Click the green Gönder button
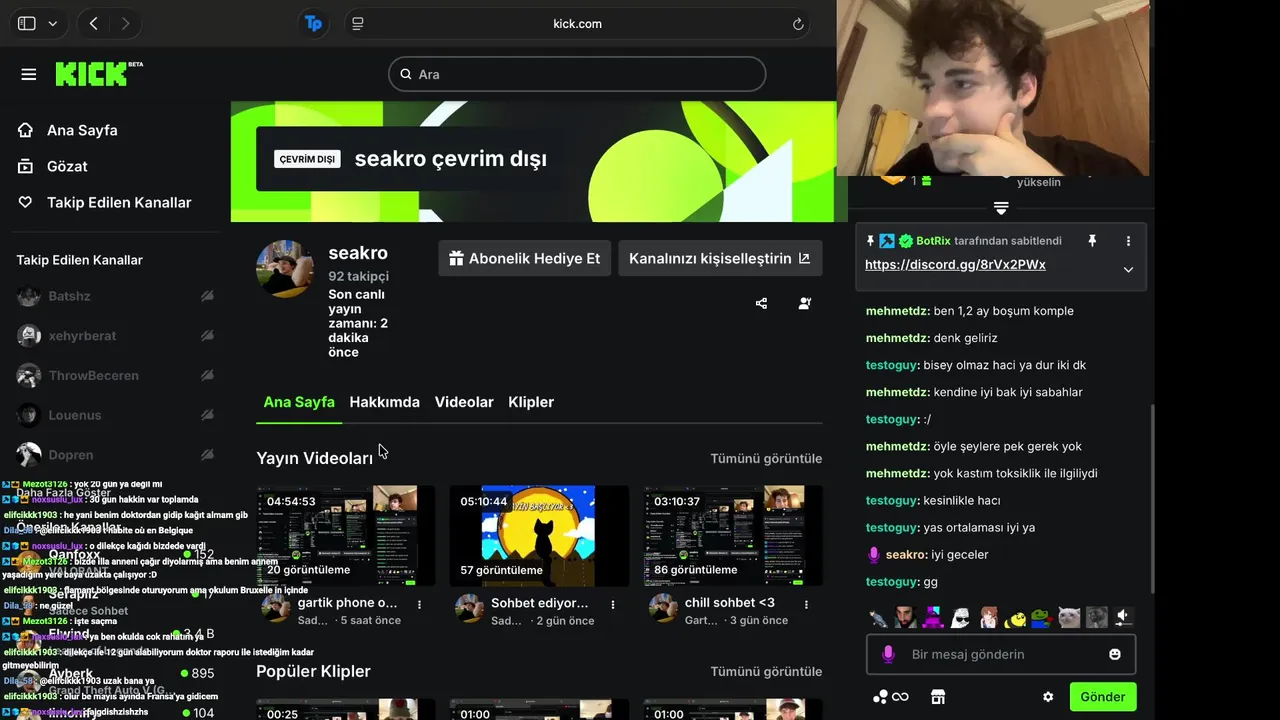Screen dimensions: 1280x720 coord(1103,697)
